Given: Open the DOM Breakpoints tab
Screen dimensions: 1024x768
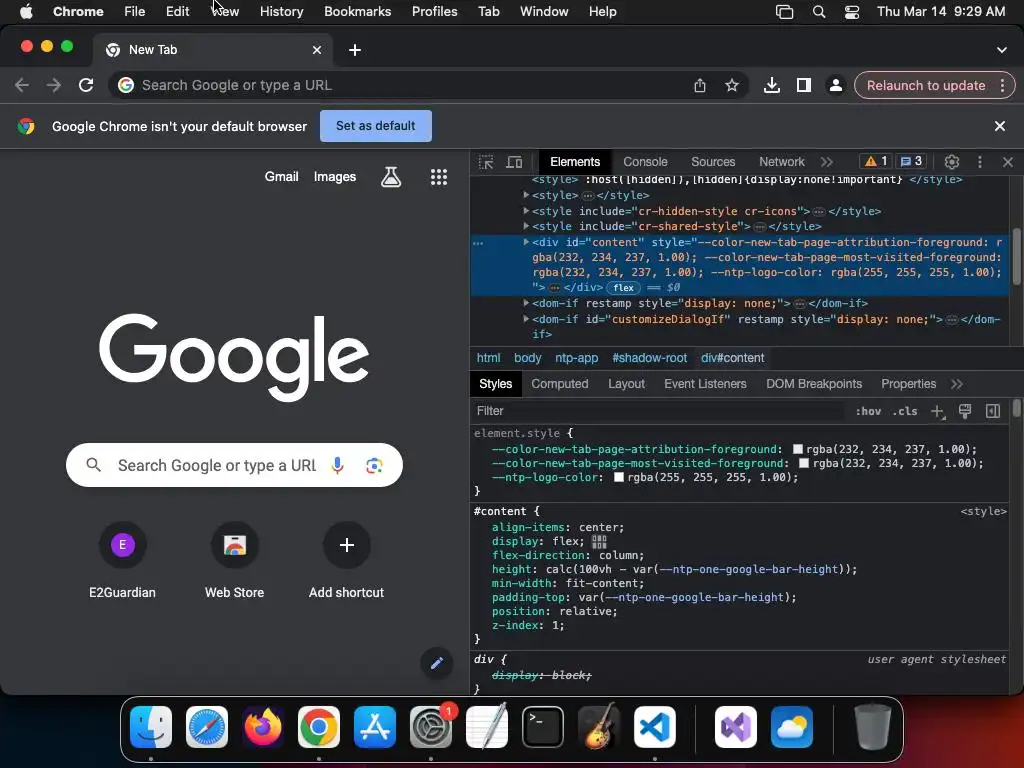Looking at the screenshot, I should [x=814, y=384].
